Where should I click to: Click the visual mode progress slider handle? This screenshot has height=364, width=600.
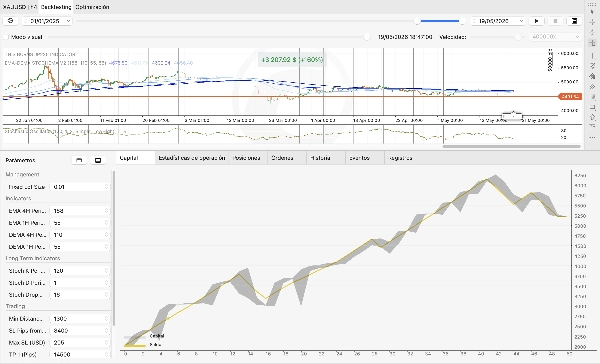pos(367,37)
